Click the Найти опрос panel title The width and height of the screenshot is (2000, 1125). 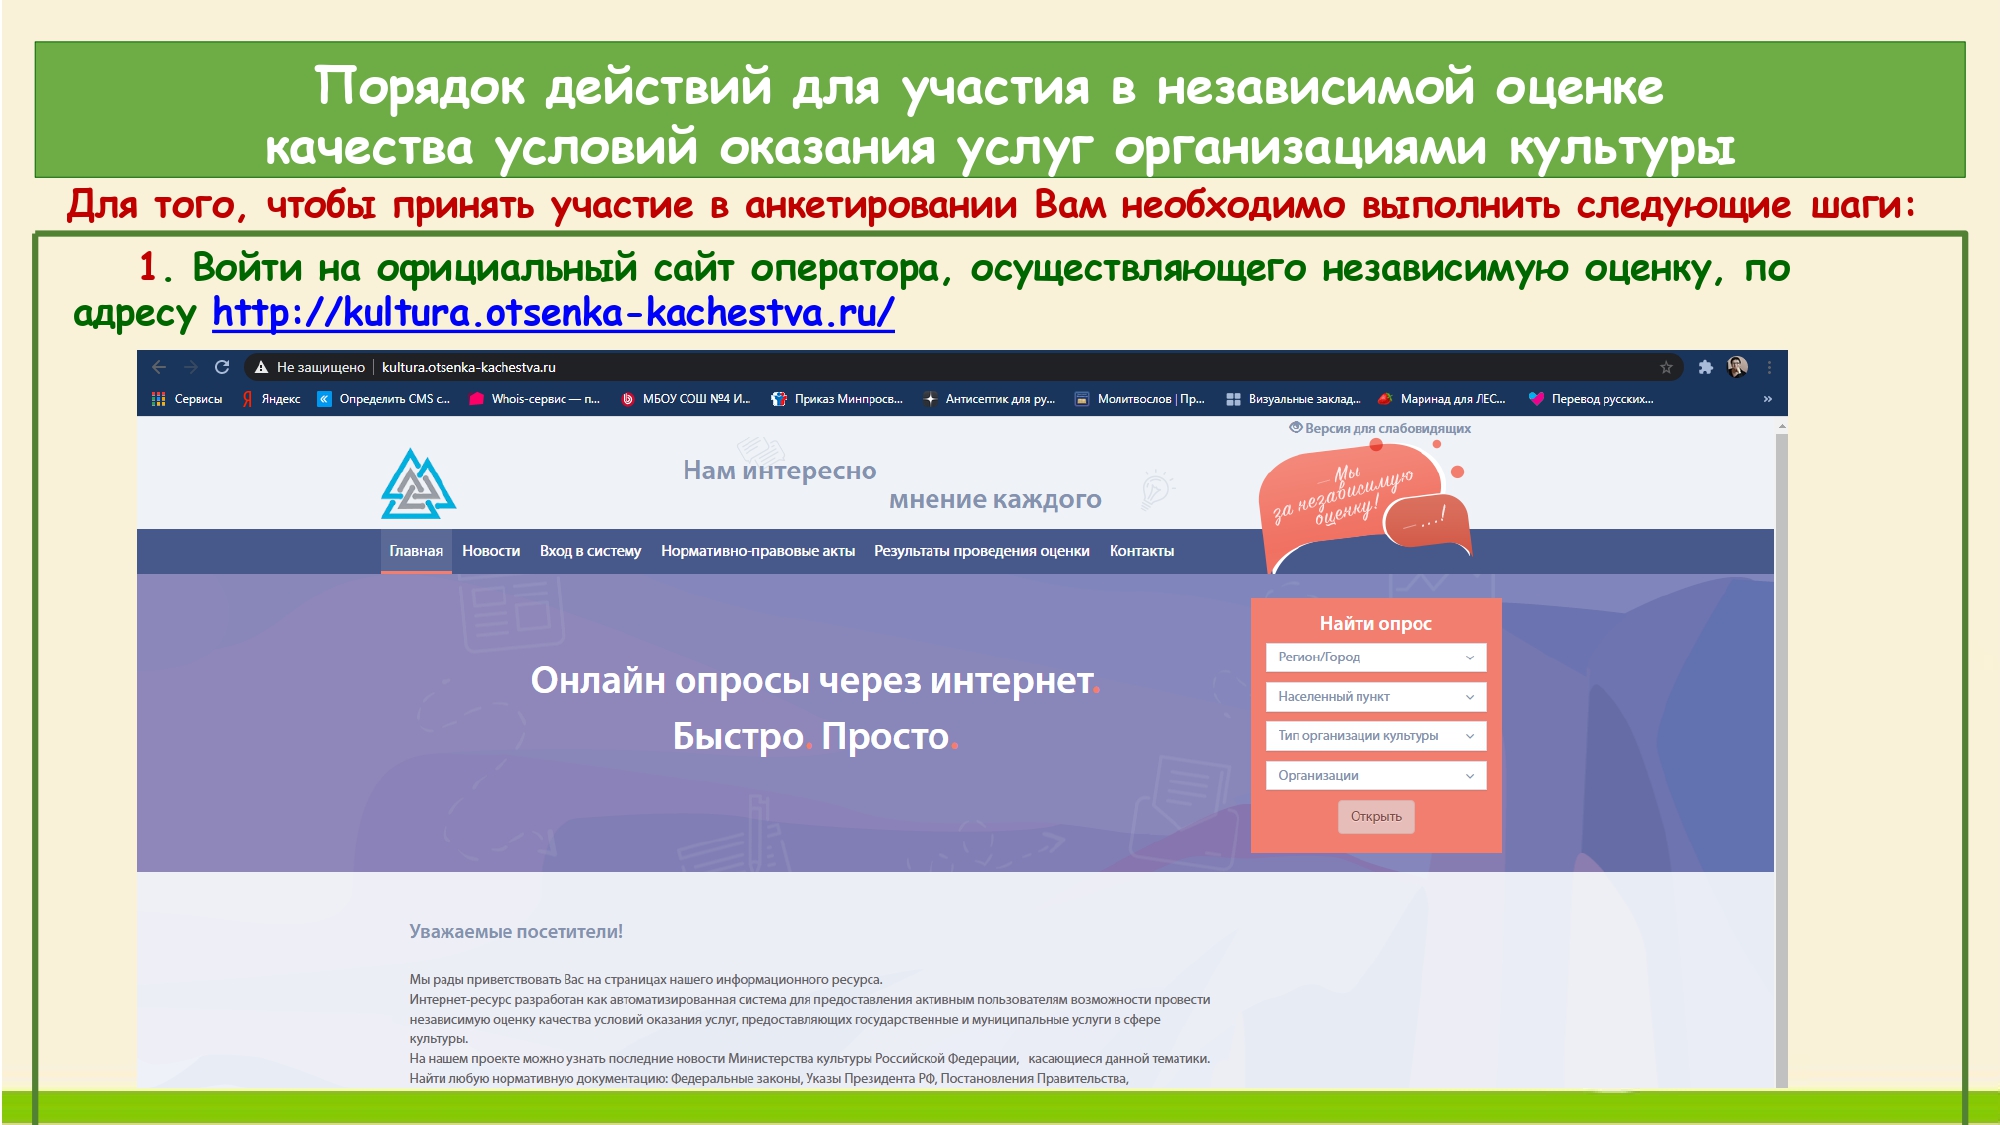(1376, 623)
